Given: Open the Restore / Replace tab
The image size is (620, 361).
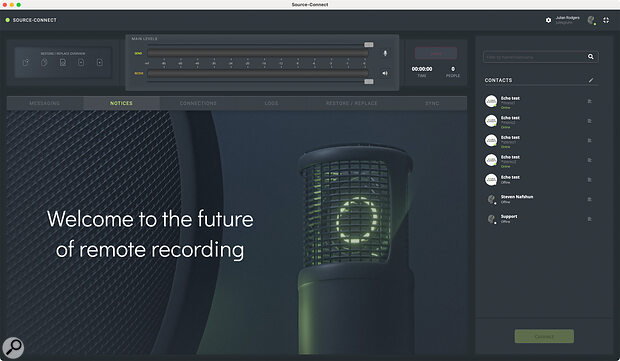Looking at the screenshot, I should coord(352,103).
